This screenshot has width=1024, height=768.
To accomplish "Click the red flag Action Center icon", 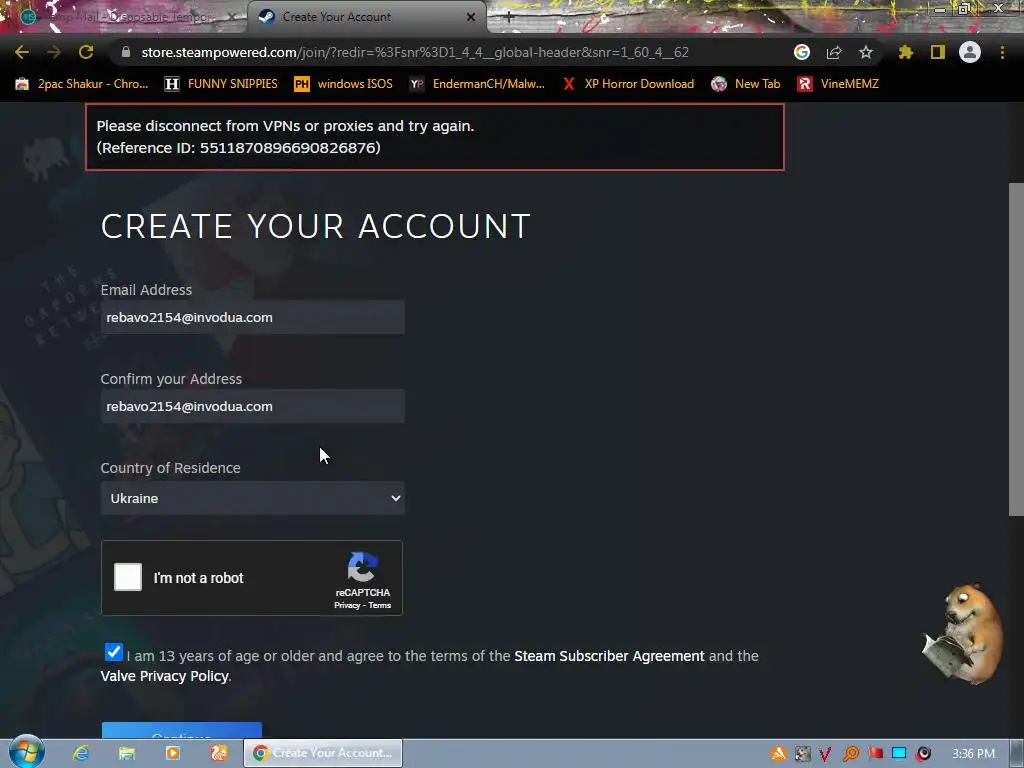I will tap(875, 754).
